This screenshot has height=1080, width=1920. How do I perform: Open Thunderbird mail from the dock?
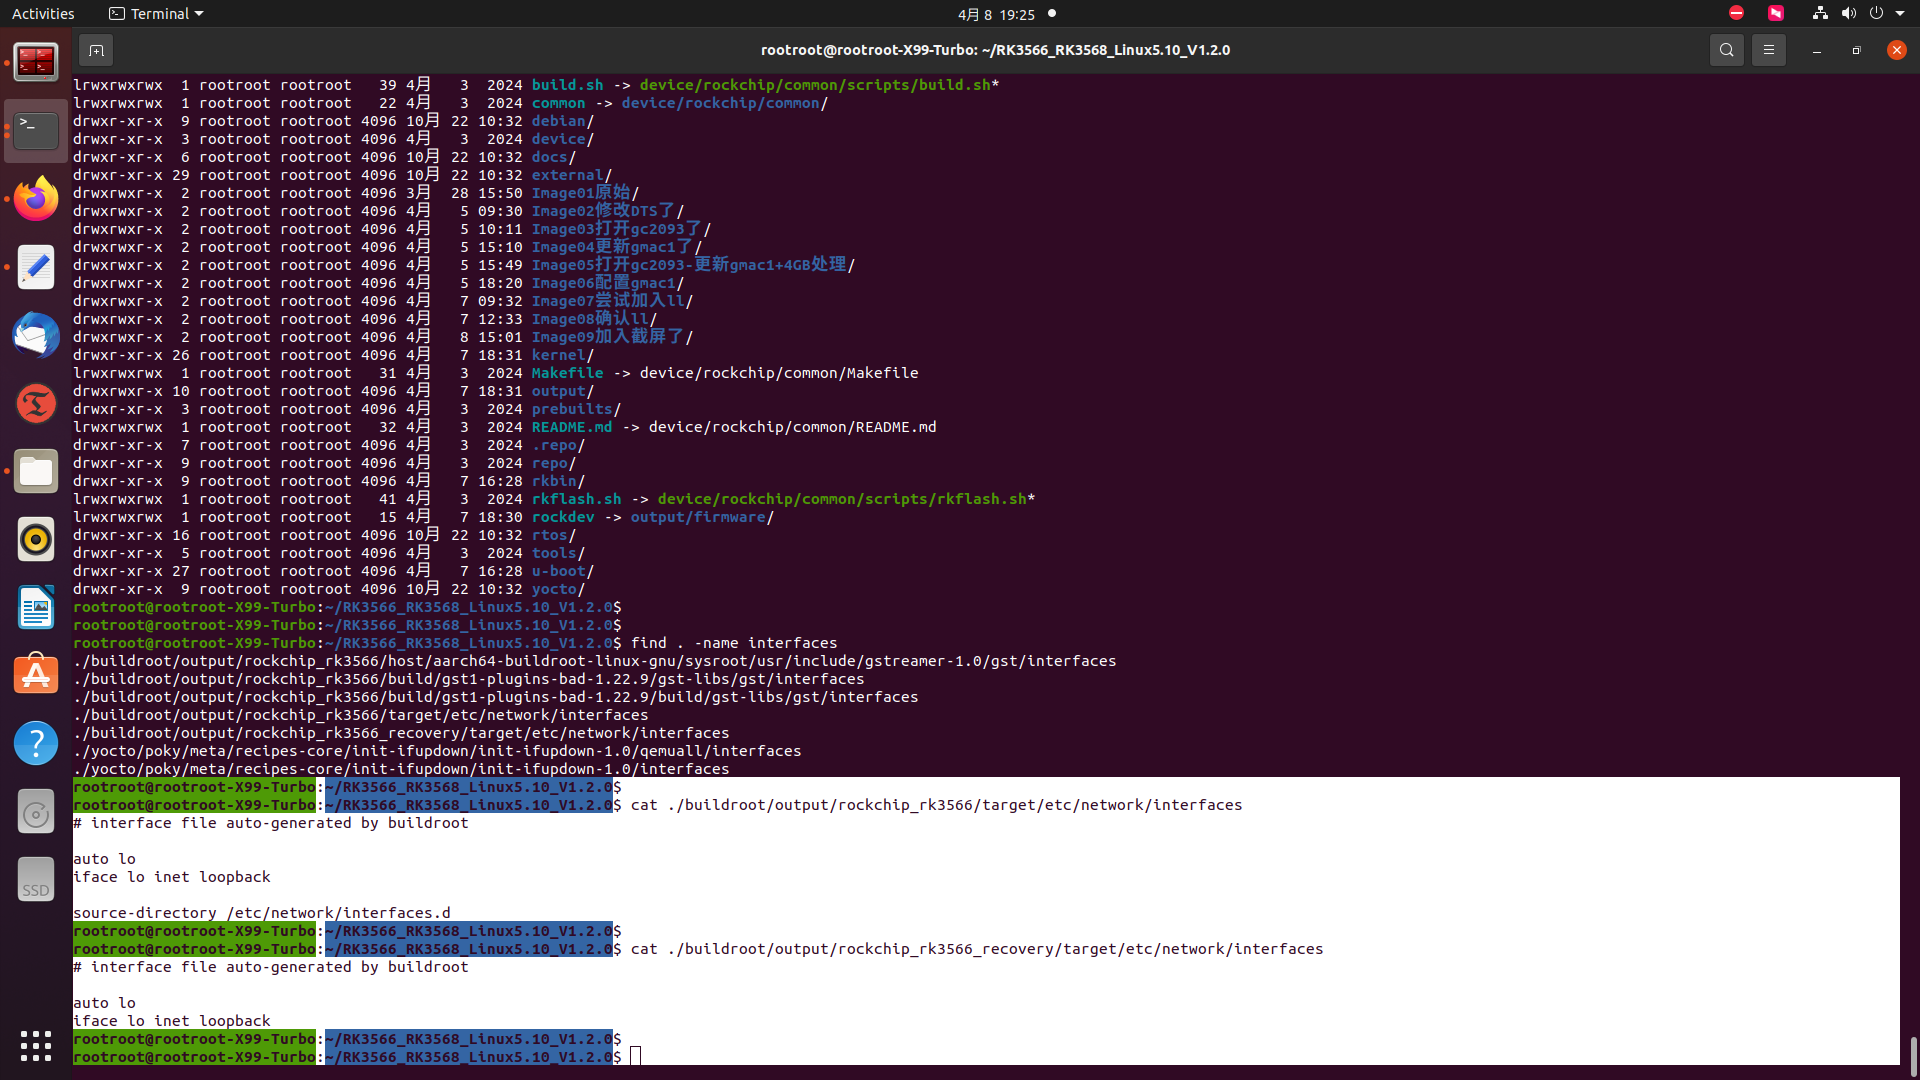tap(36, 335)
